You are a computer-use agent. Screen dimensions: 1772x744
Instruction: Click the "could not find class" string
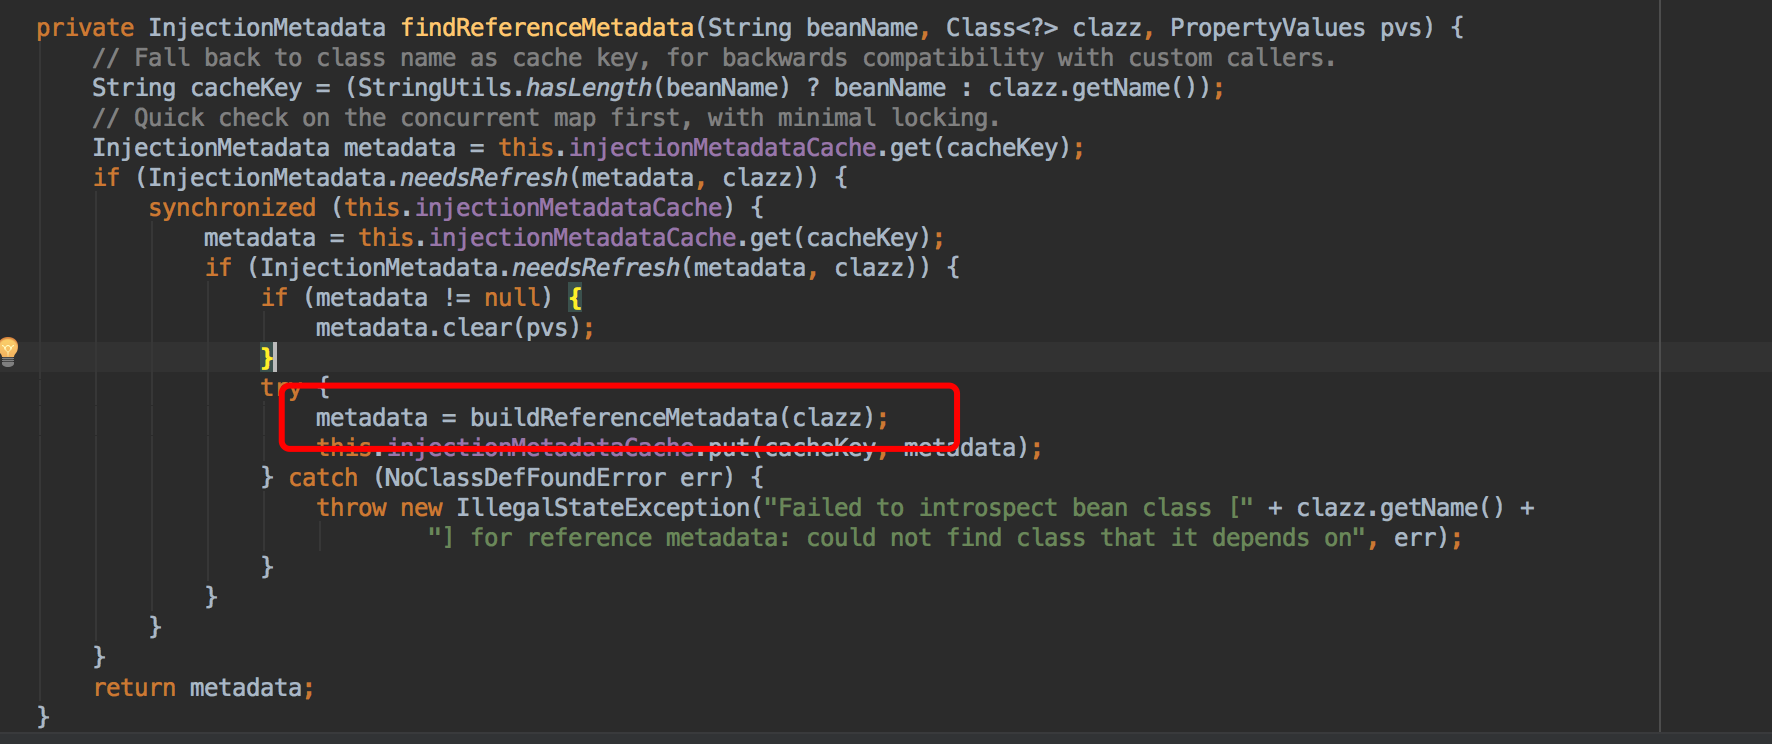point(897,538)
